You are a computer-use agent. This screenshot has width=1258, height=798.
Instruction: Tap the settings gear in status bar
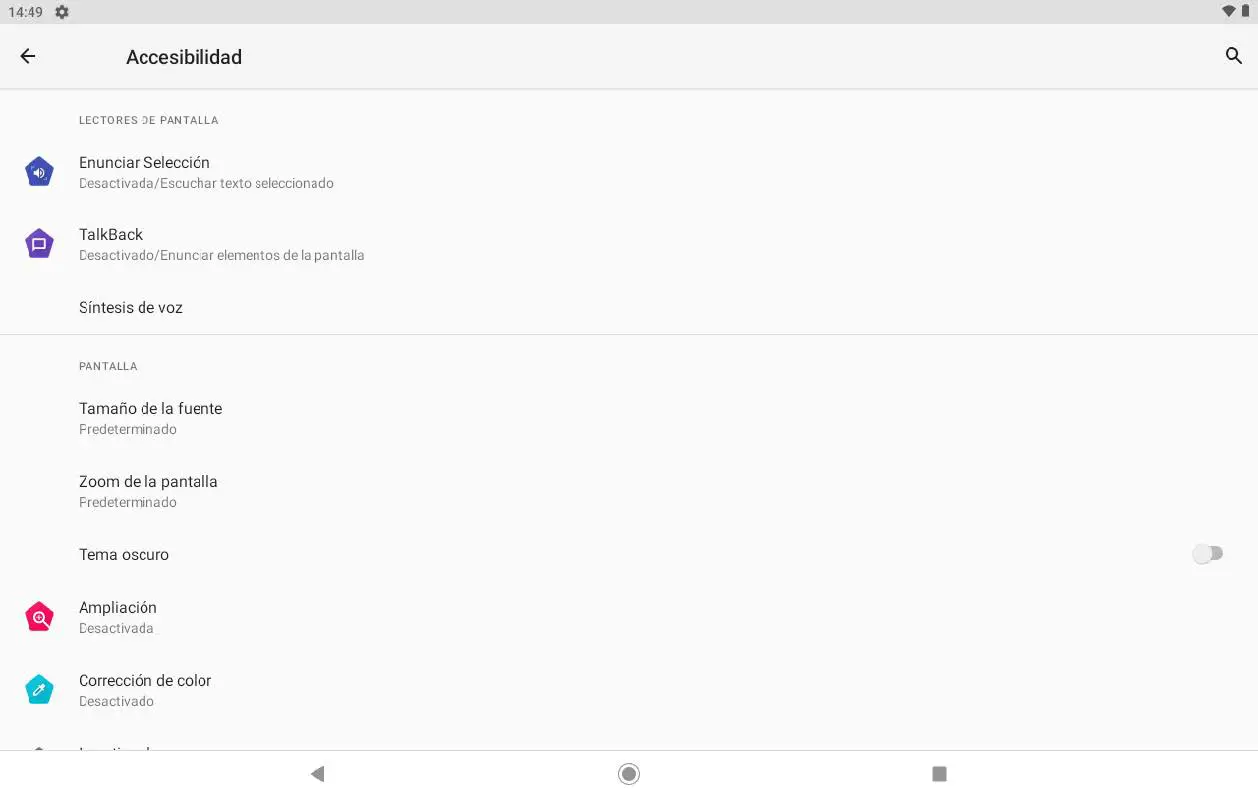[x=62, y=12]
